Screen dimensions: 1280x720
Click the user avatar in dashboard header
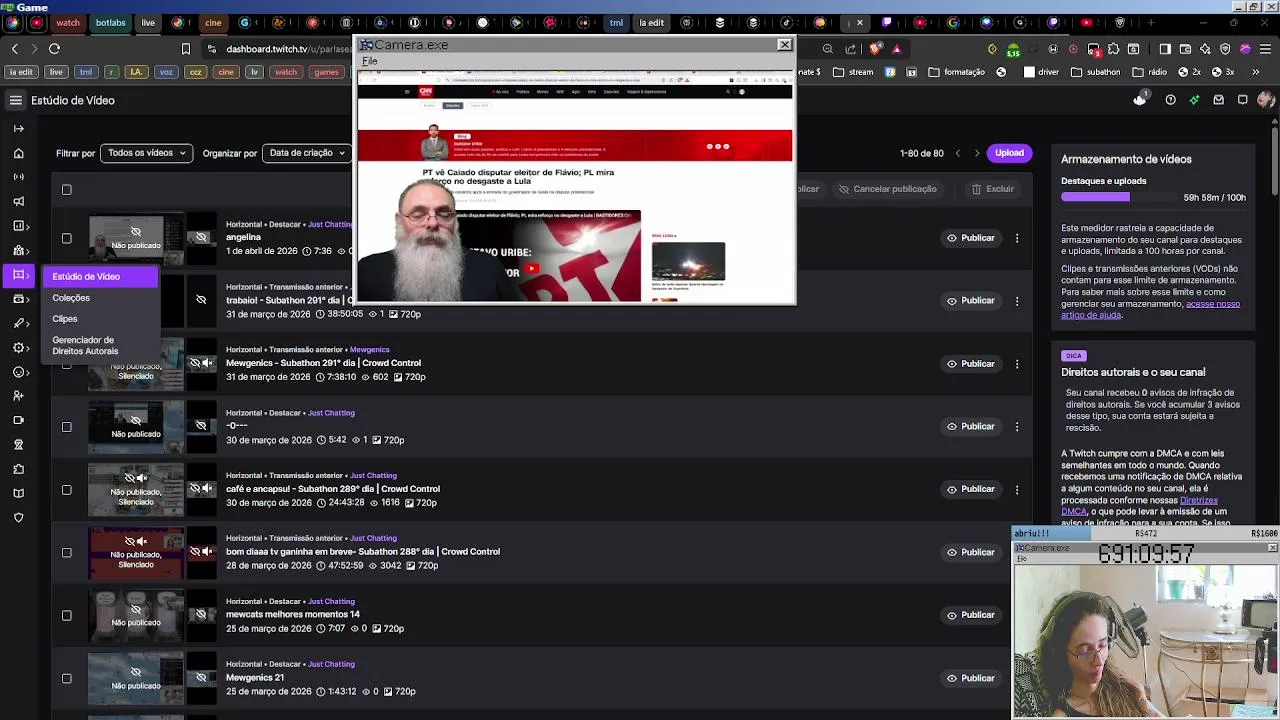coord(1266,100)
